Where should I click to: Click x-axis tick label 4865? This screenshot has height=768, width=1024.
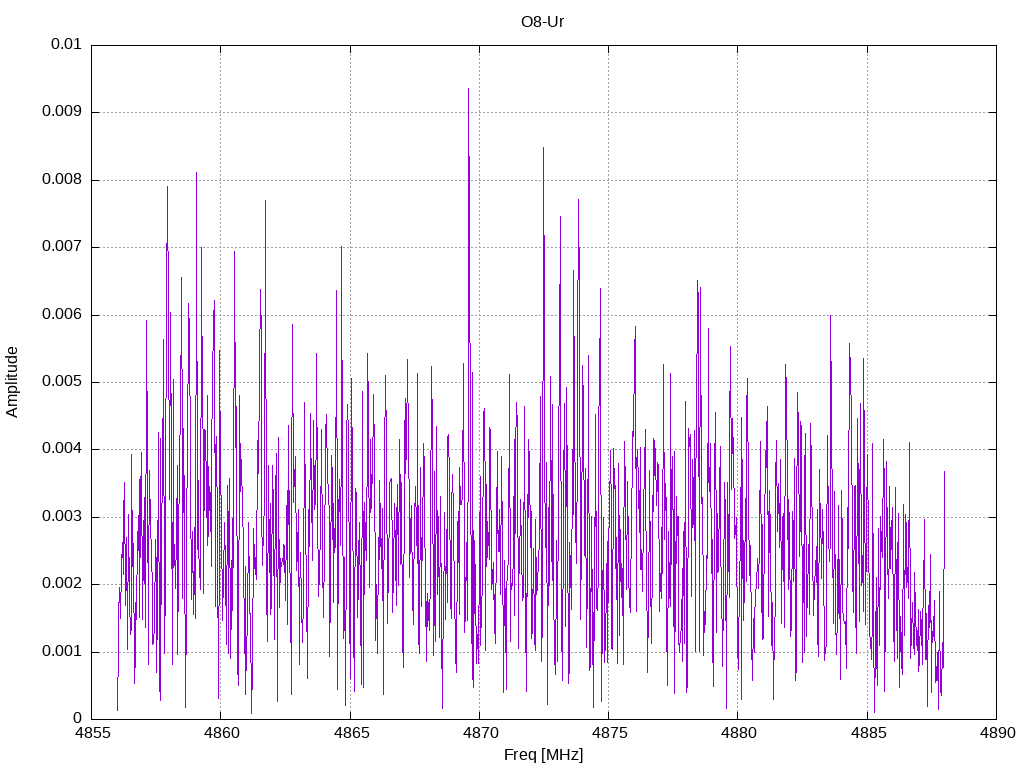coord(350,733)
